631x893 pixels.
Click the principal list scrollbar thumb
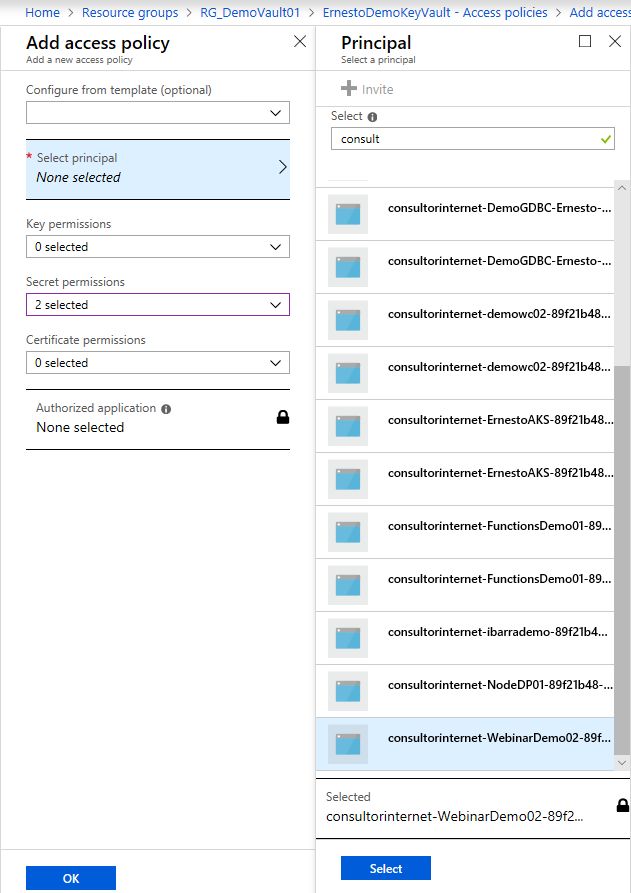[x=622, y=559]
